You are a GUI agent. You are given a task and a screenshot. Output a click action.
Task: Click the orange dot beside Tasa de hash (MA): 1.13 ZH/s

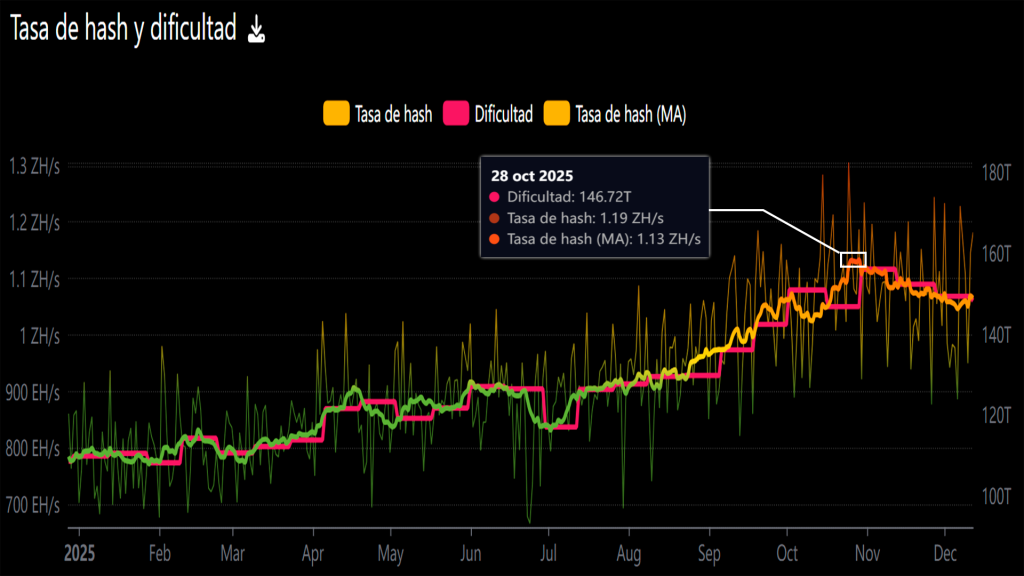click(x=495, y=239)
